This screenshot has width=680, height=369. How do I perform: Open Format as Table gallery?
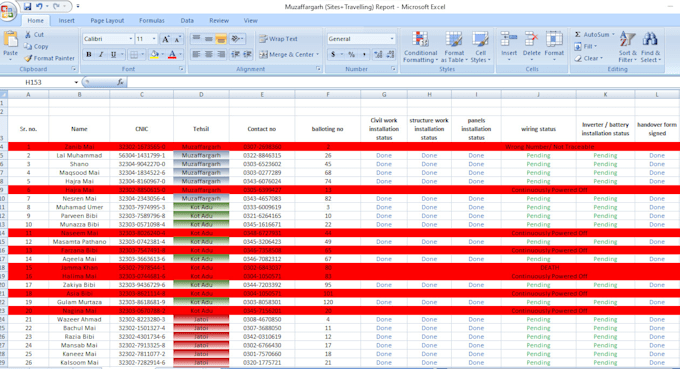click(454, 47)
